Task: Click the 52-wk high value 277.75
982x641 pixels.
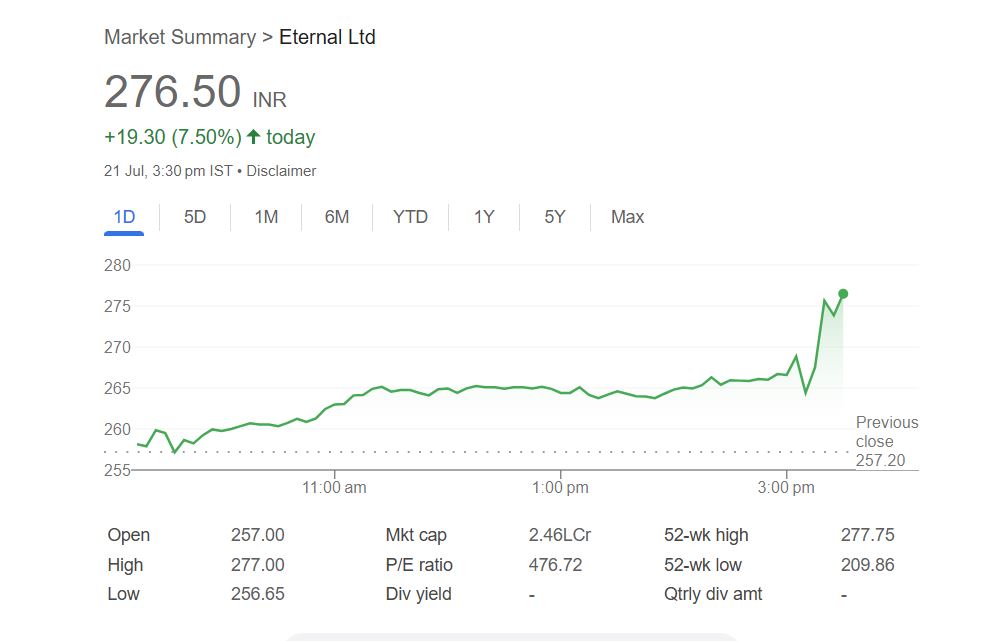Action: pos(867,535)
